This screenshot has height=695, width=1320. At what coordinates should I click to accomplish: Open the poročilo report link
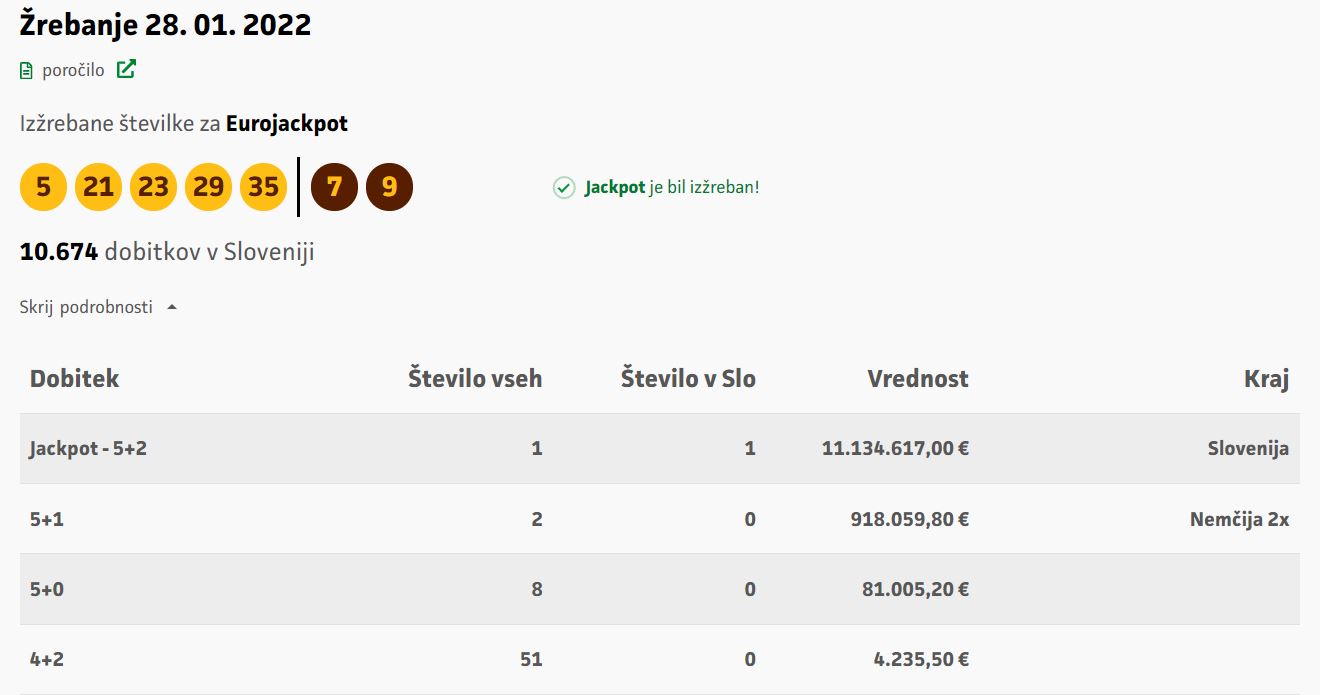click(x=73, y=71)
